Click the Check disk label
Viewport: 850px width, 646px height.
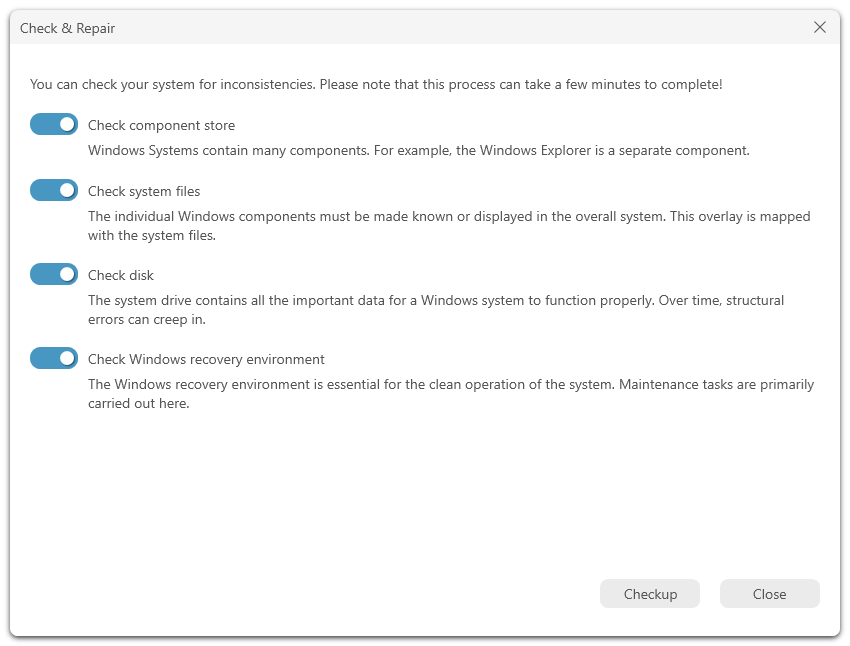121,275
